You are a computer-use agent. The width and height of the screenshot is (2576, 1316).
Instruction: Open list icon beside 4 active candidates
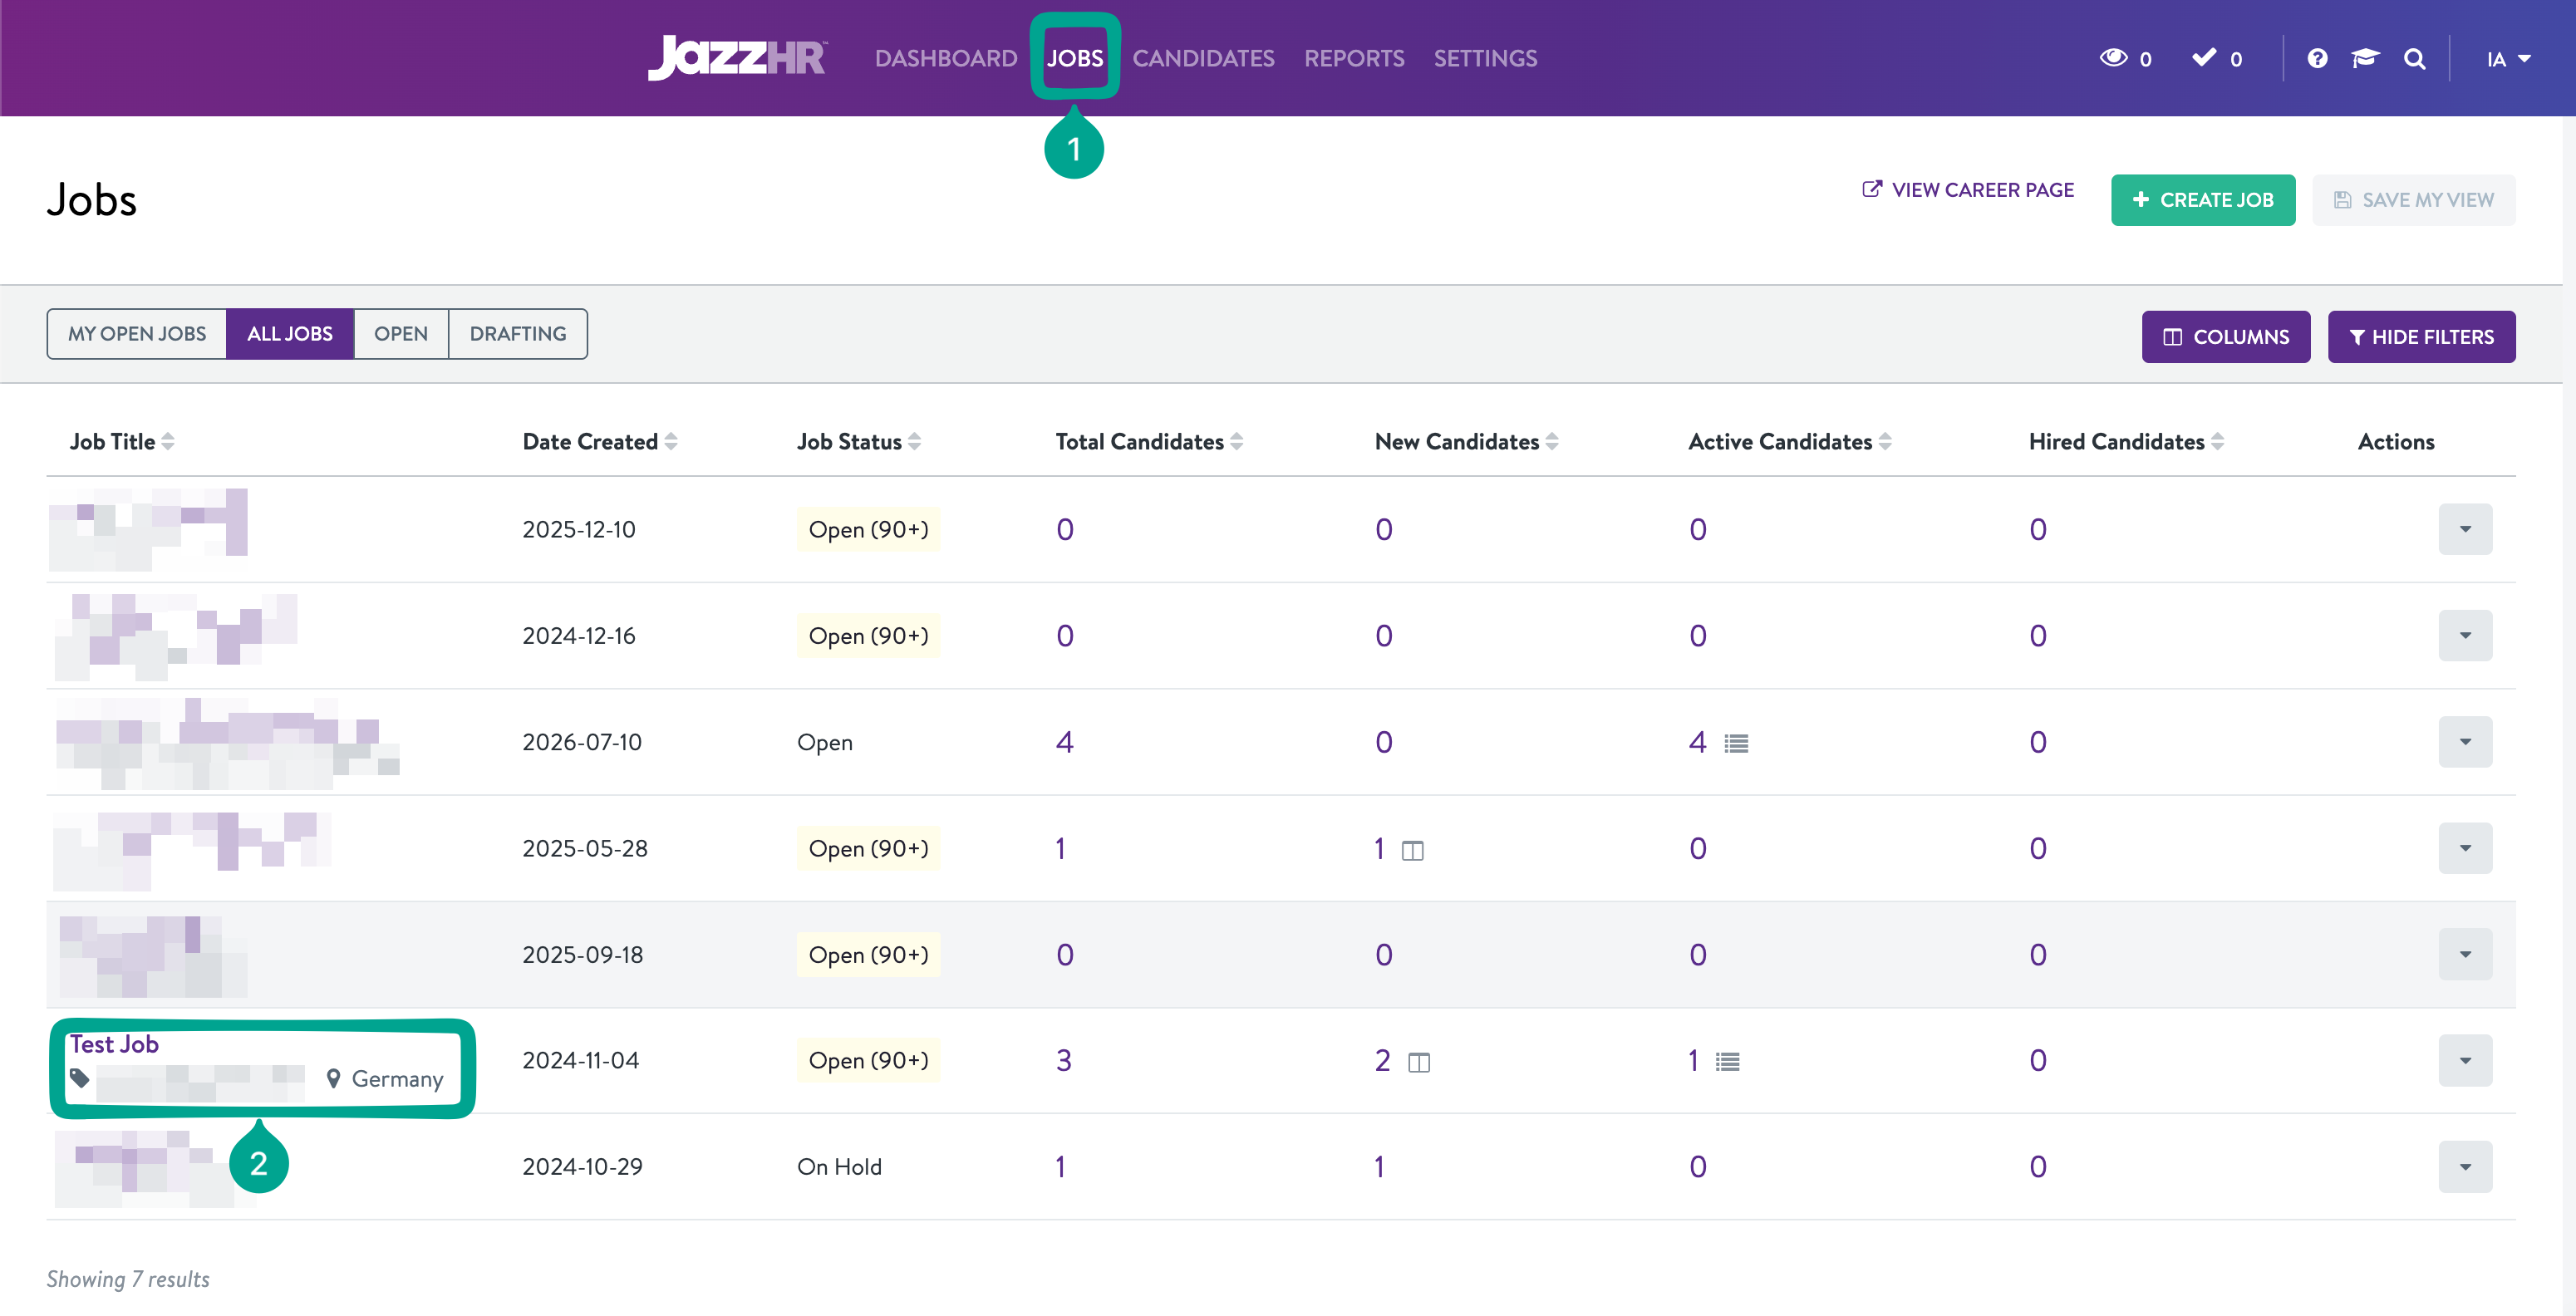point(1736,743)
